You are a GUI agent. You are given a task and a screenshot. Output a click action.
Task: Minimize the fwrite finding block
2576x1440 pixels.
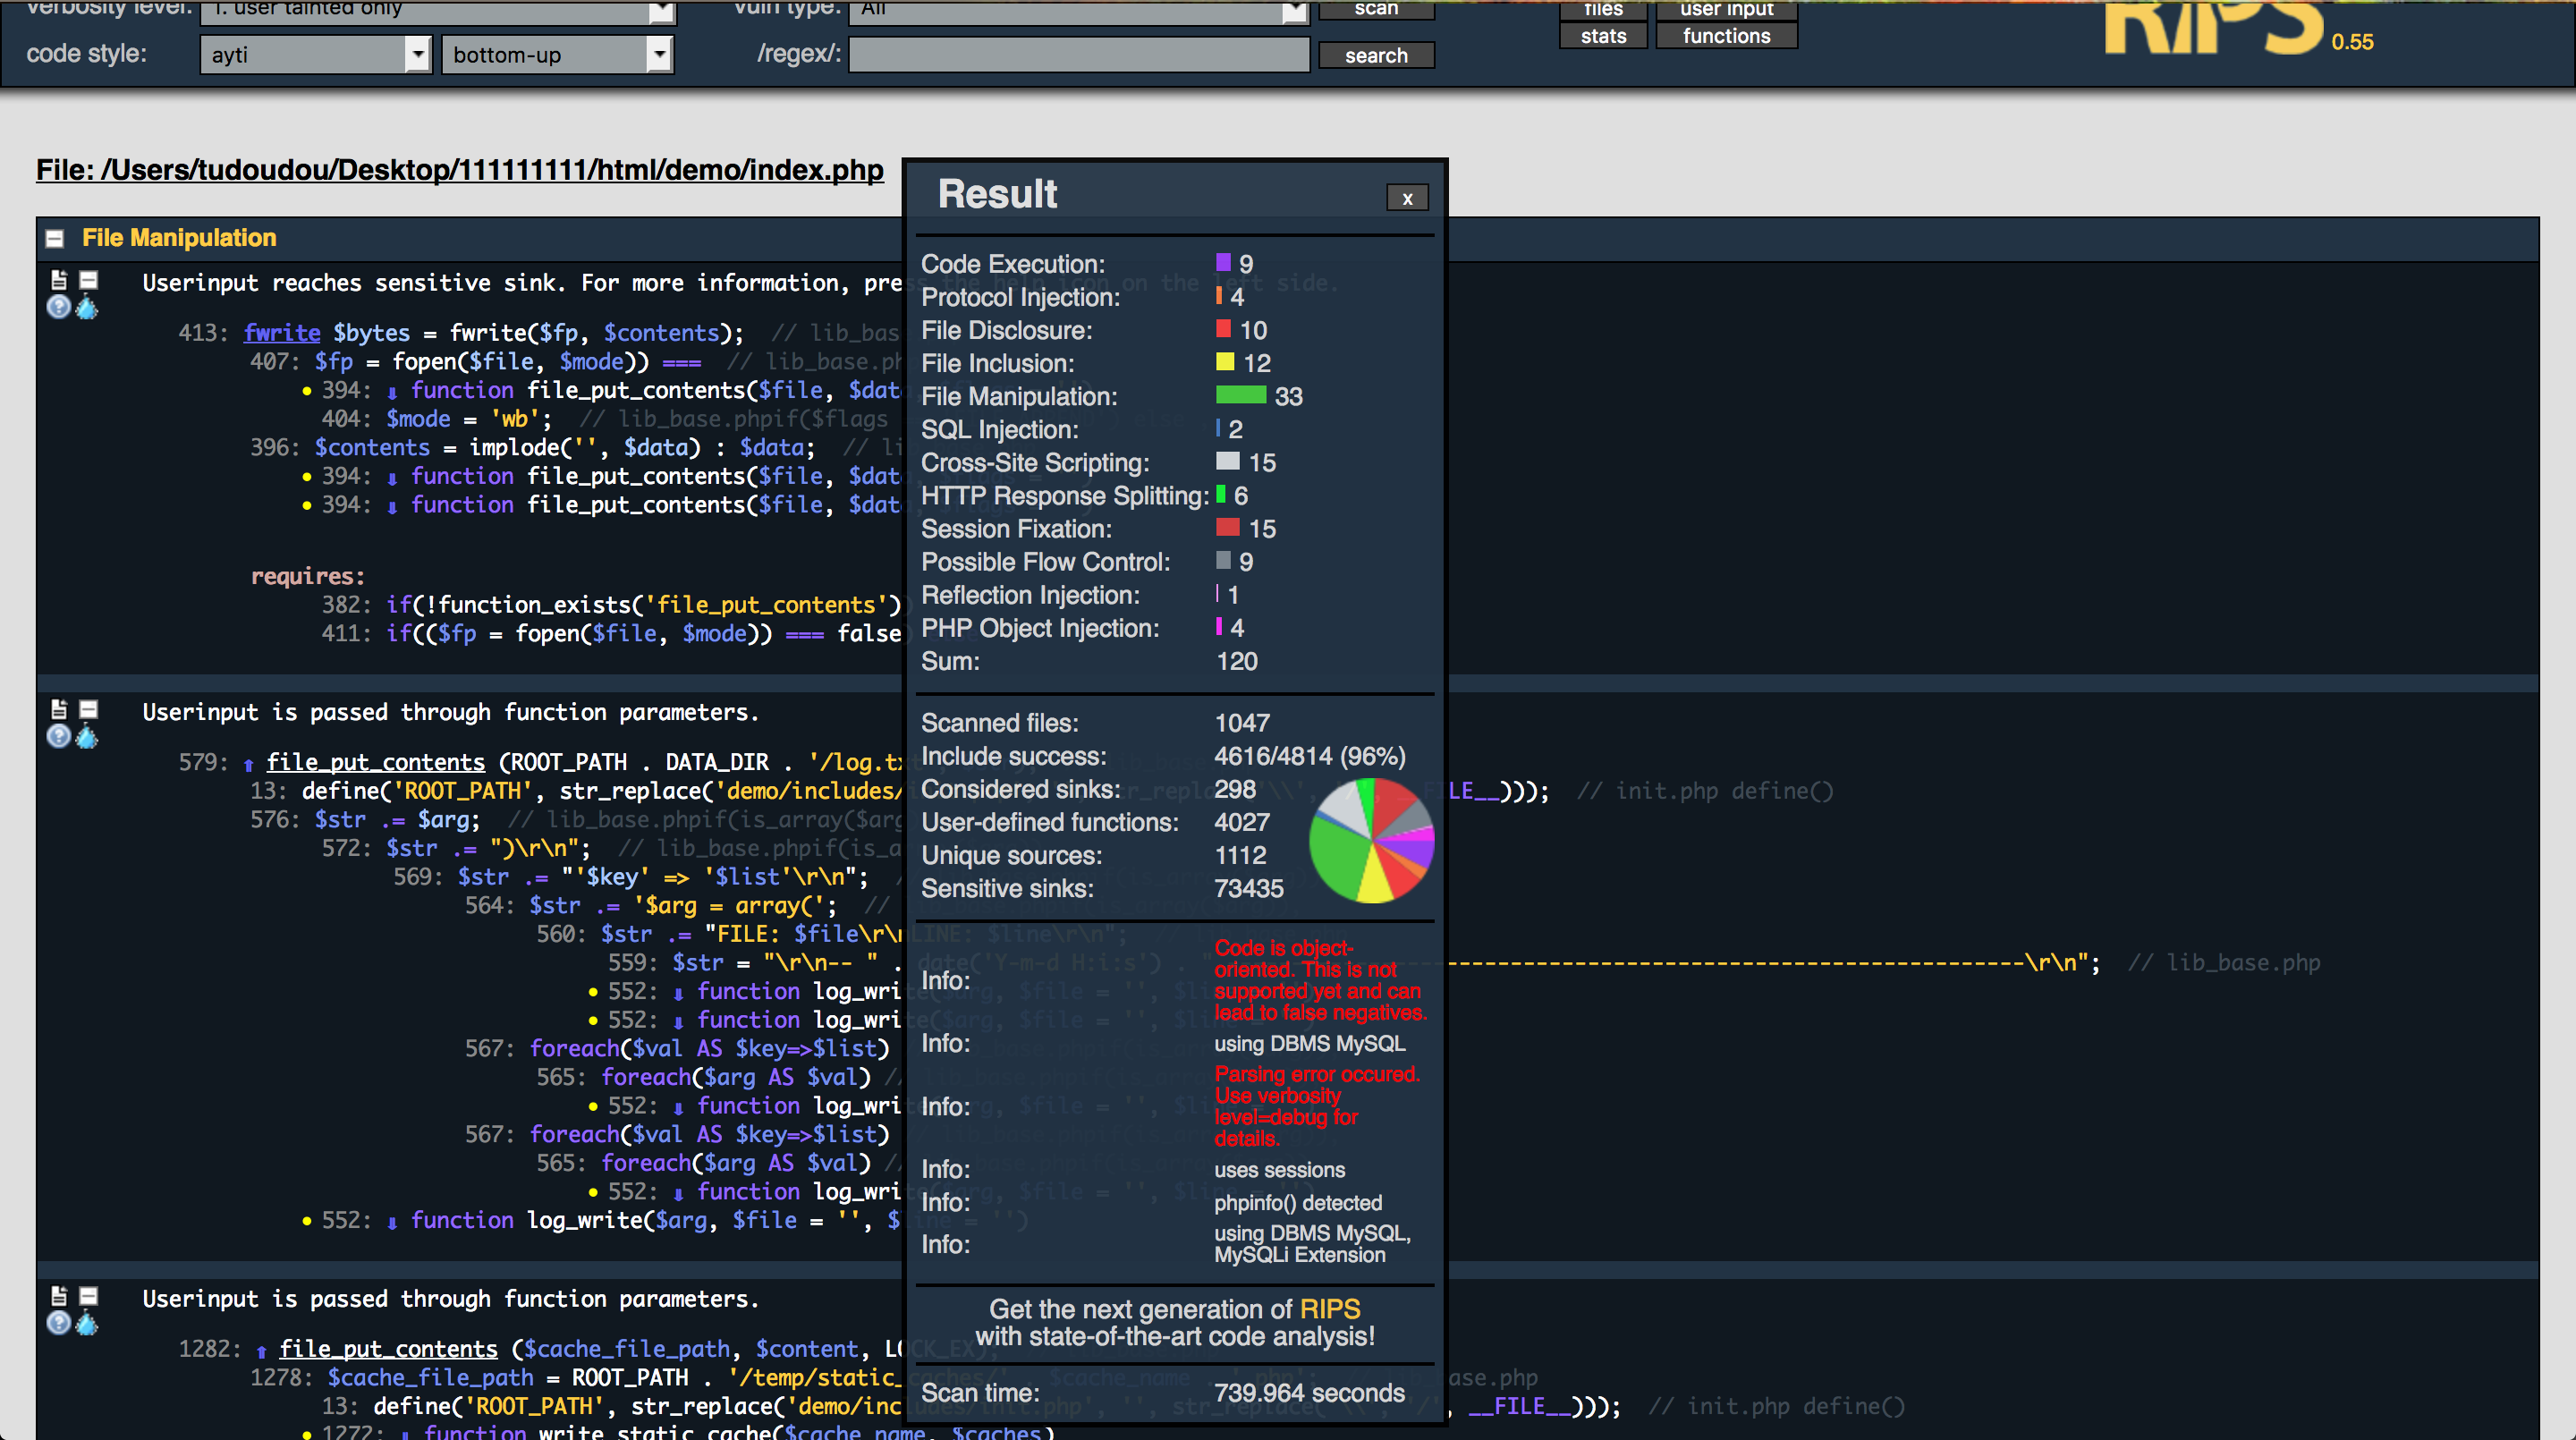pos(89,280)
